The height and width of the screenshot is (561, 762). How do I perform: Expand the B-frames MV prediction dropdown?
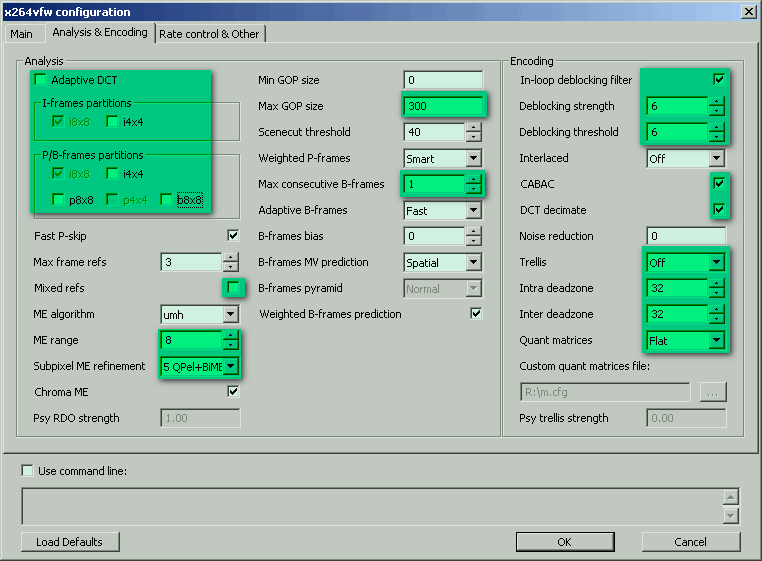click(x=473, y=262)
